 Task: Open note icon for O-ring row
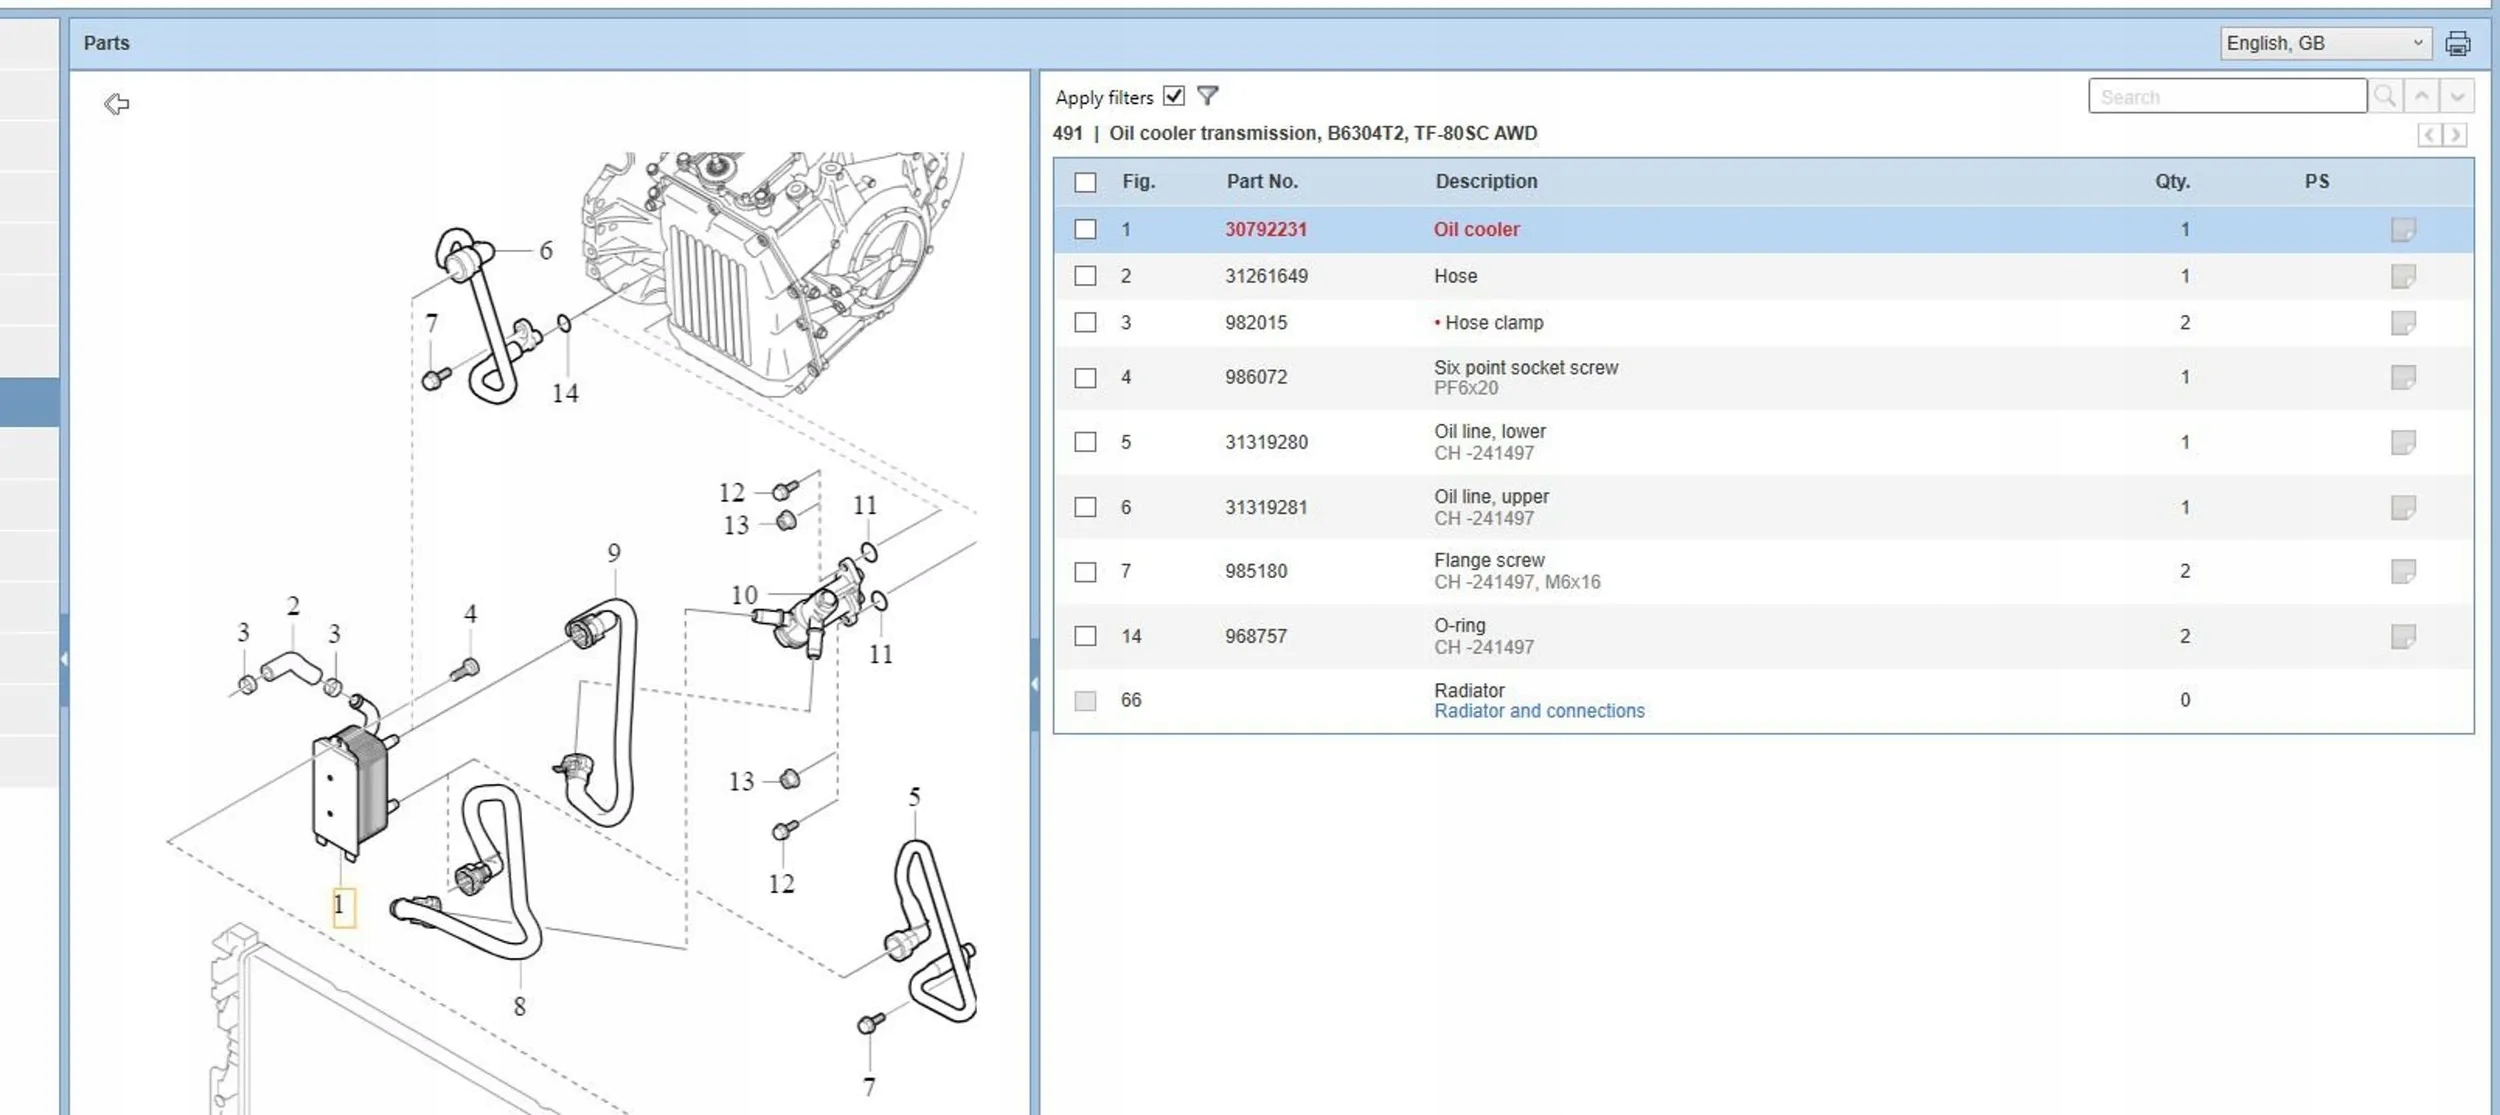click(x=2402, y=636)
